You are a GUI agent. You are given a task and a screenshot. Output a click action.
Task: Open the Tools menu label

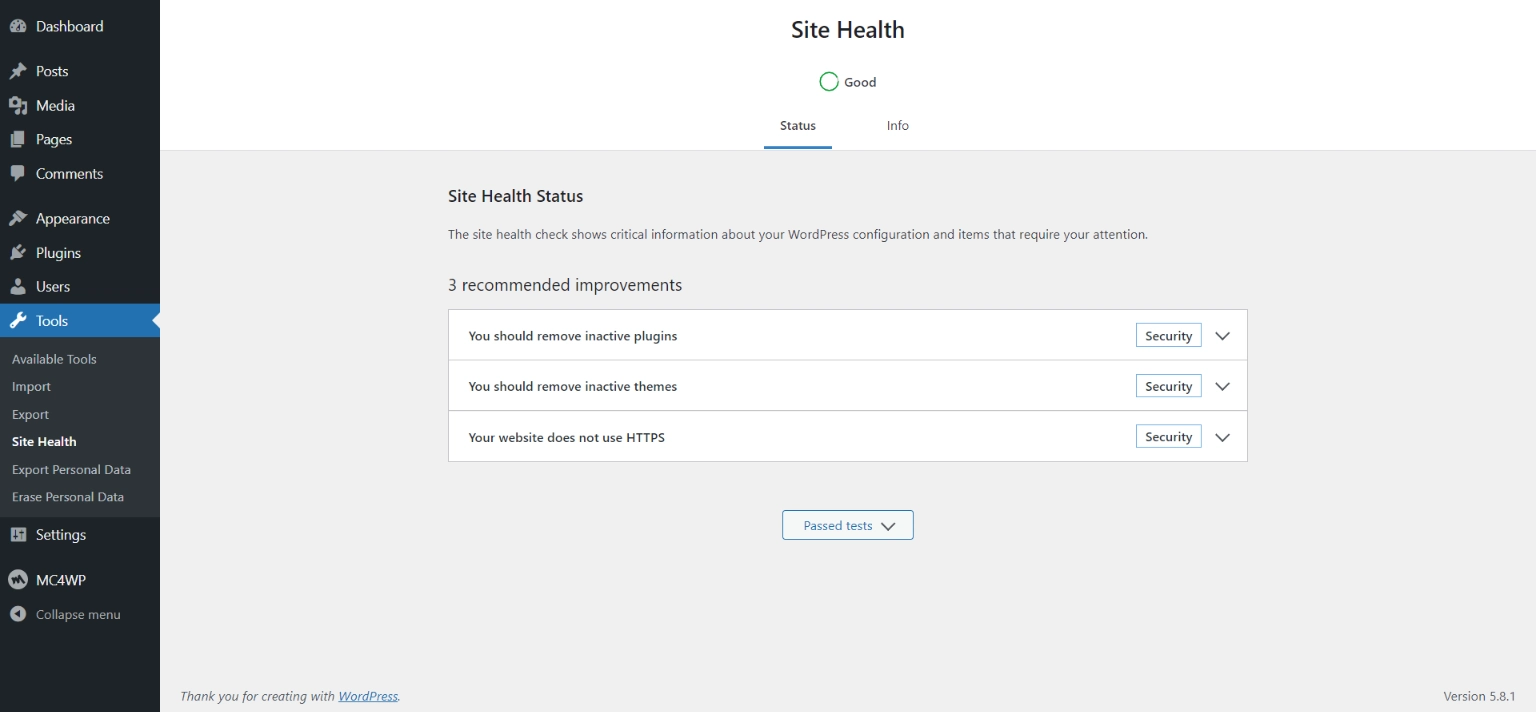pos(52,321)
